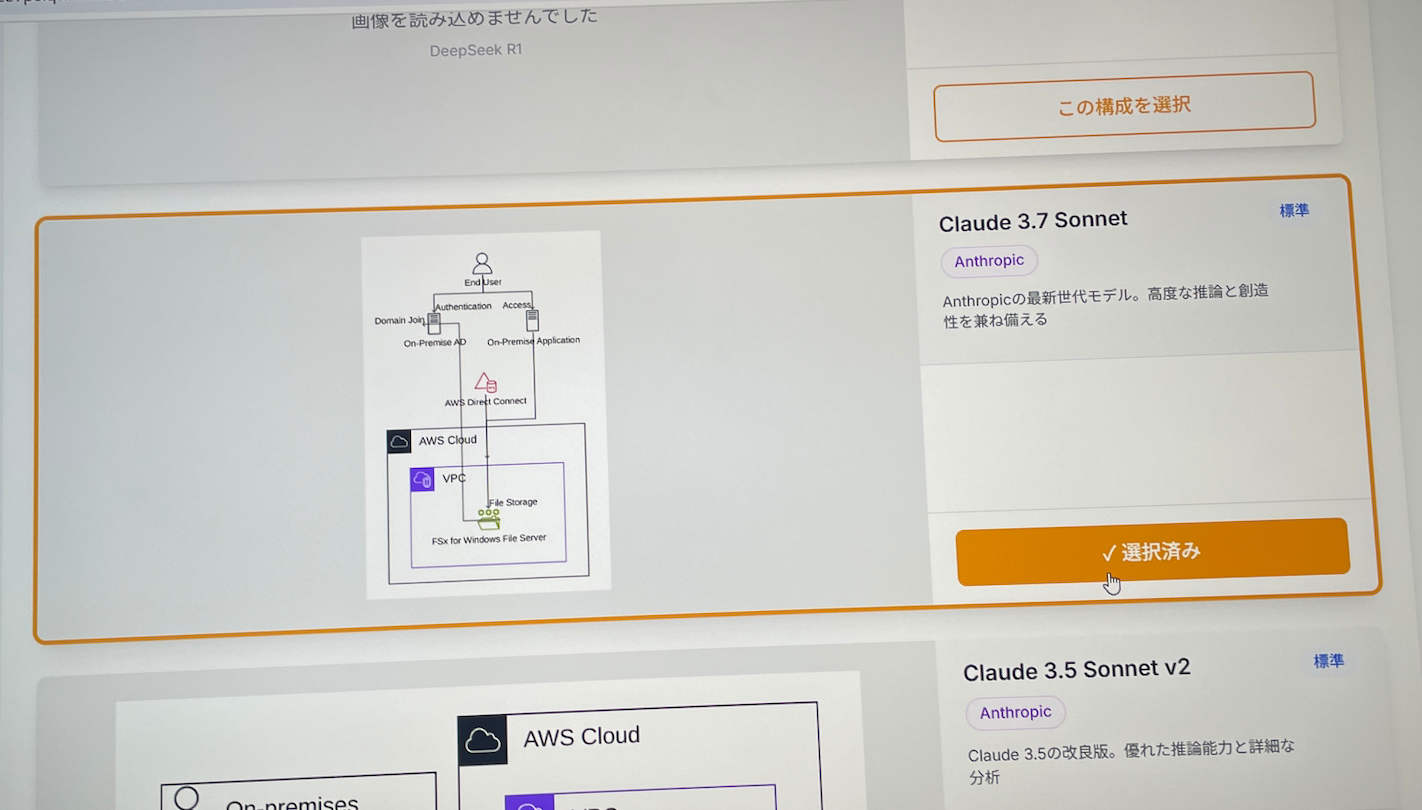Click the On-premises box label in the bottom diagram
The width and height of the screenshot is (1422, 810).
(x=291, y=802)
